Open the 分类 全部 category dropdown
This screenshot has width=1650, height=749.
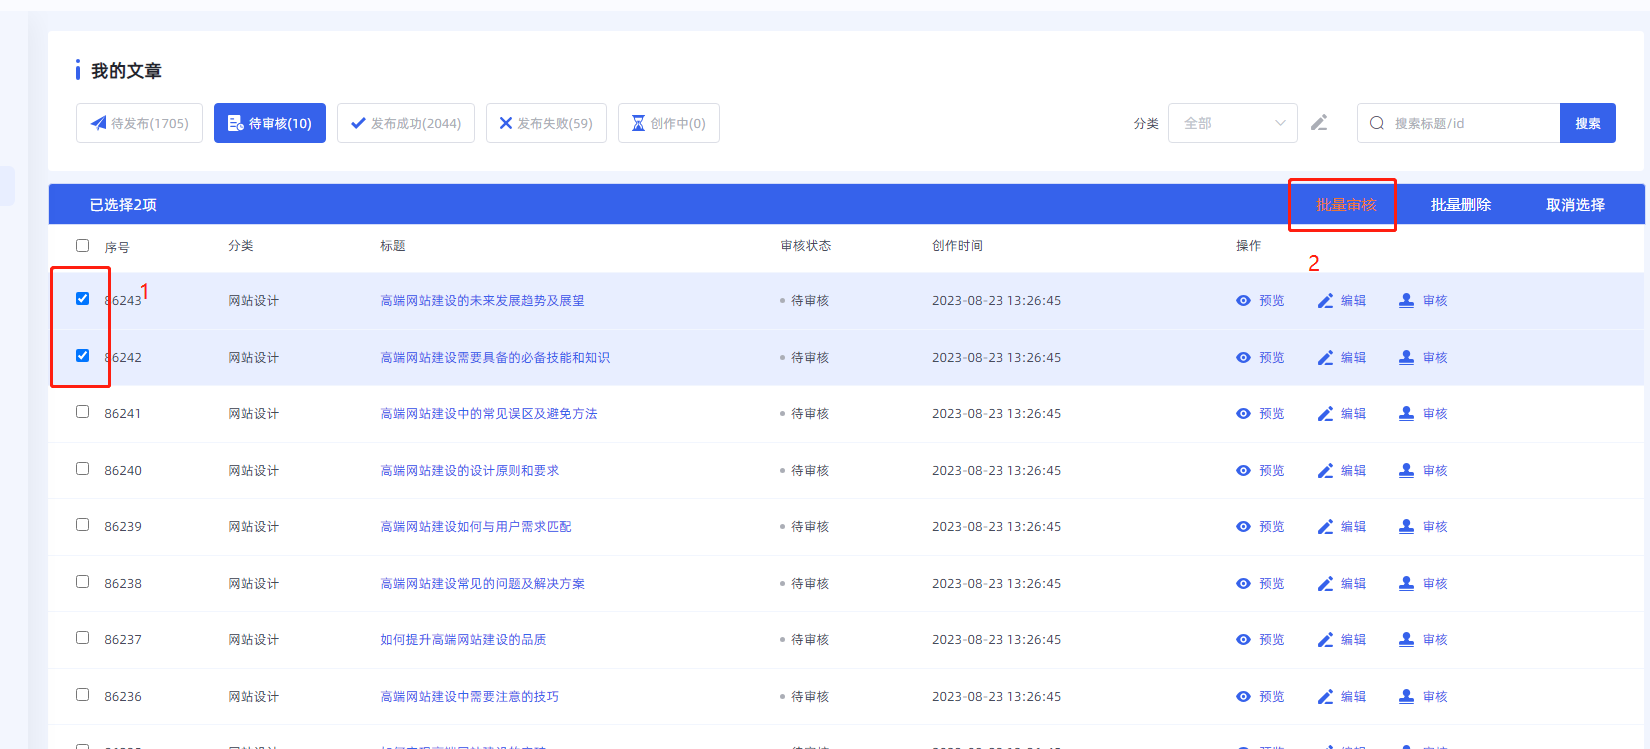1232,123
